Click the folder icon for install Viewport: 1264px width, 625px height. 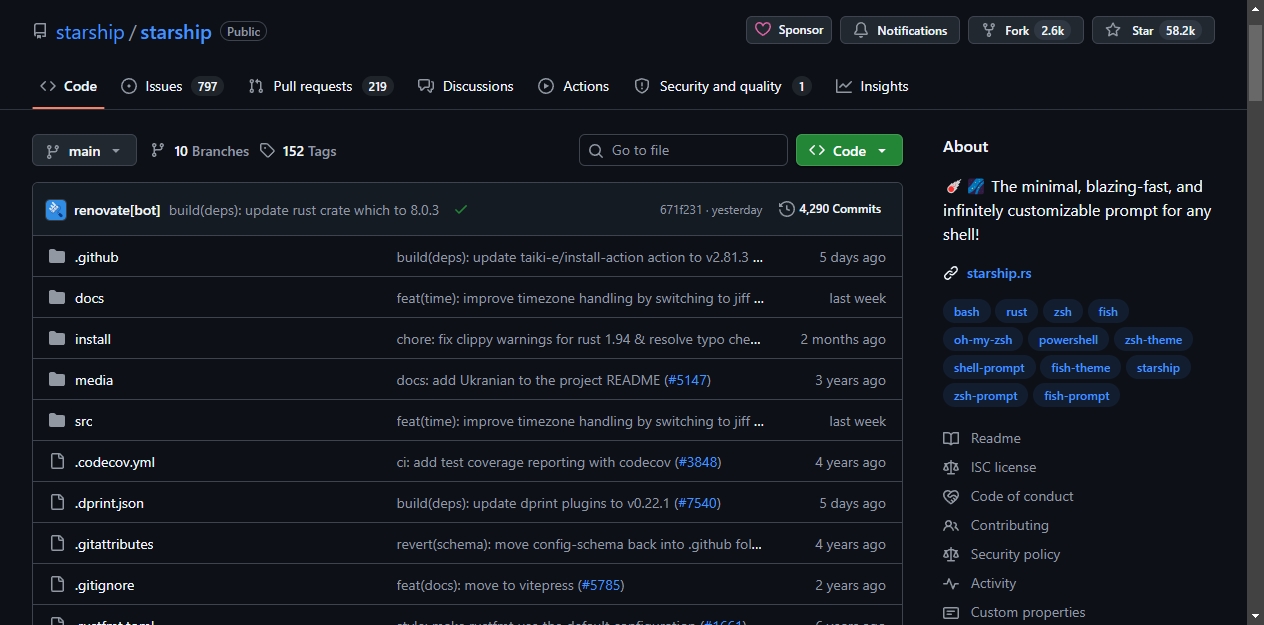(57, 339)
